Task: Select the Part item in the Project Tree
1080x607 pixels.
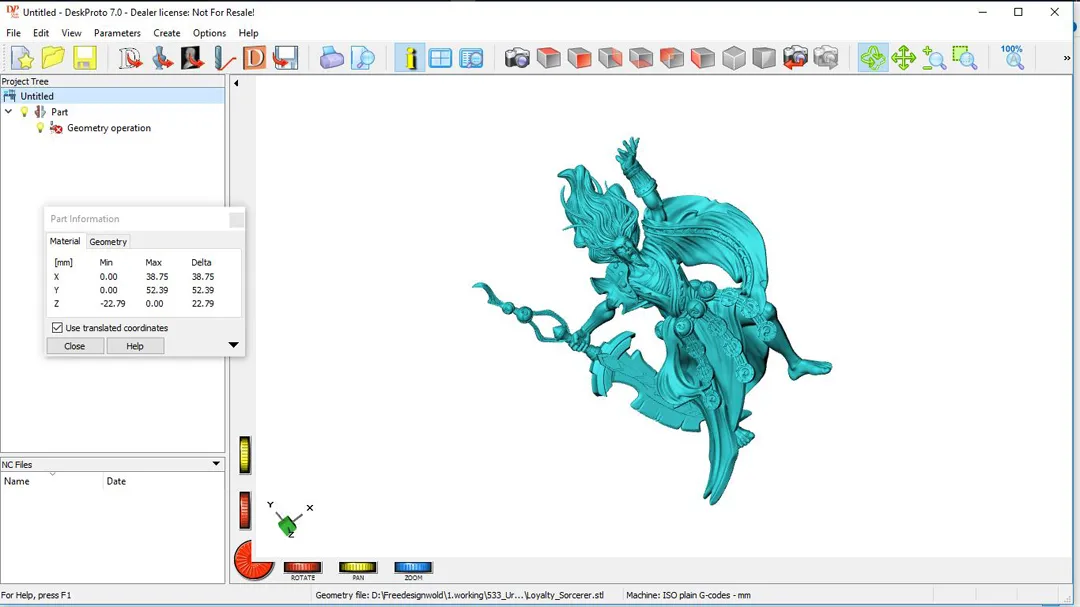Action: click(x=59, y=112)
